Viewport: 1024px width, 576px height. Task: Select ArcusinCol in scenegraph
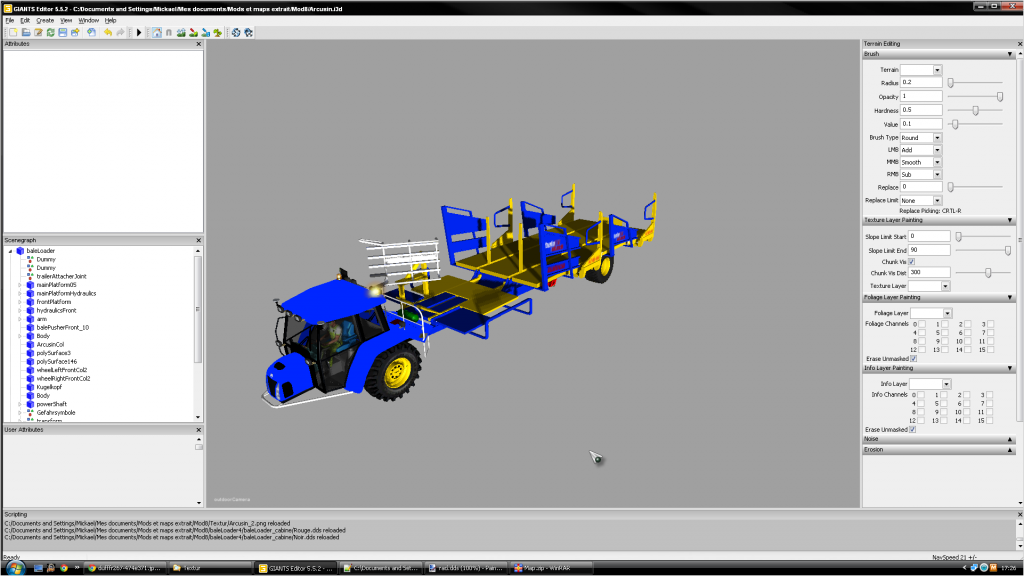(50, 344)
